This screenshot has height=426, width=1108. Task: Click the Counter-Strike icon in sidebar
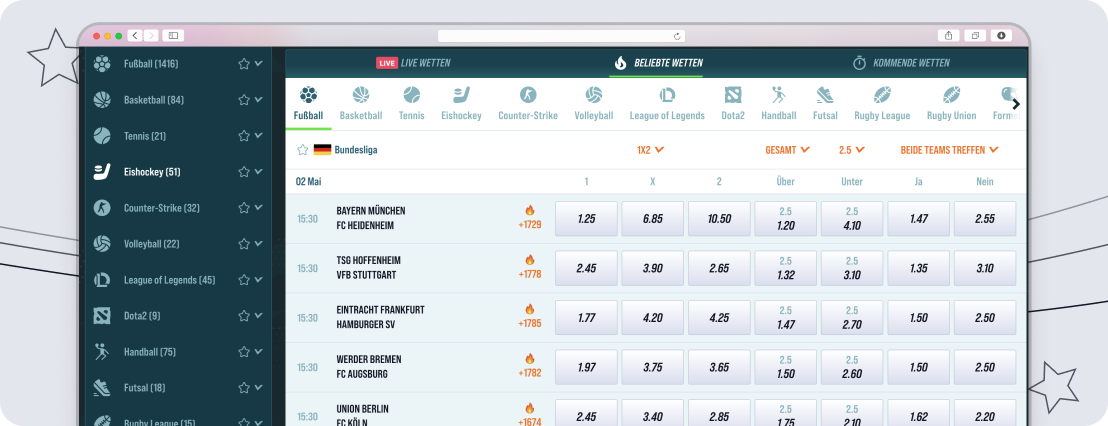[102, 208]
